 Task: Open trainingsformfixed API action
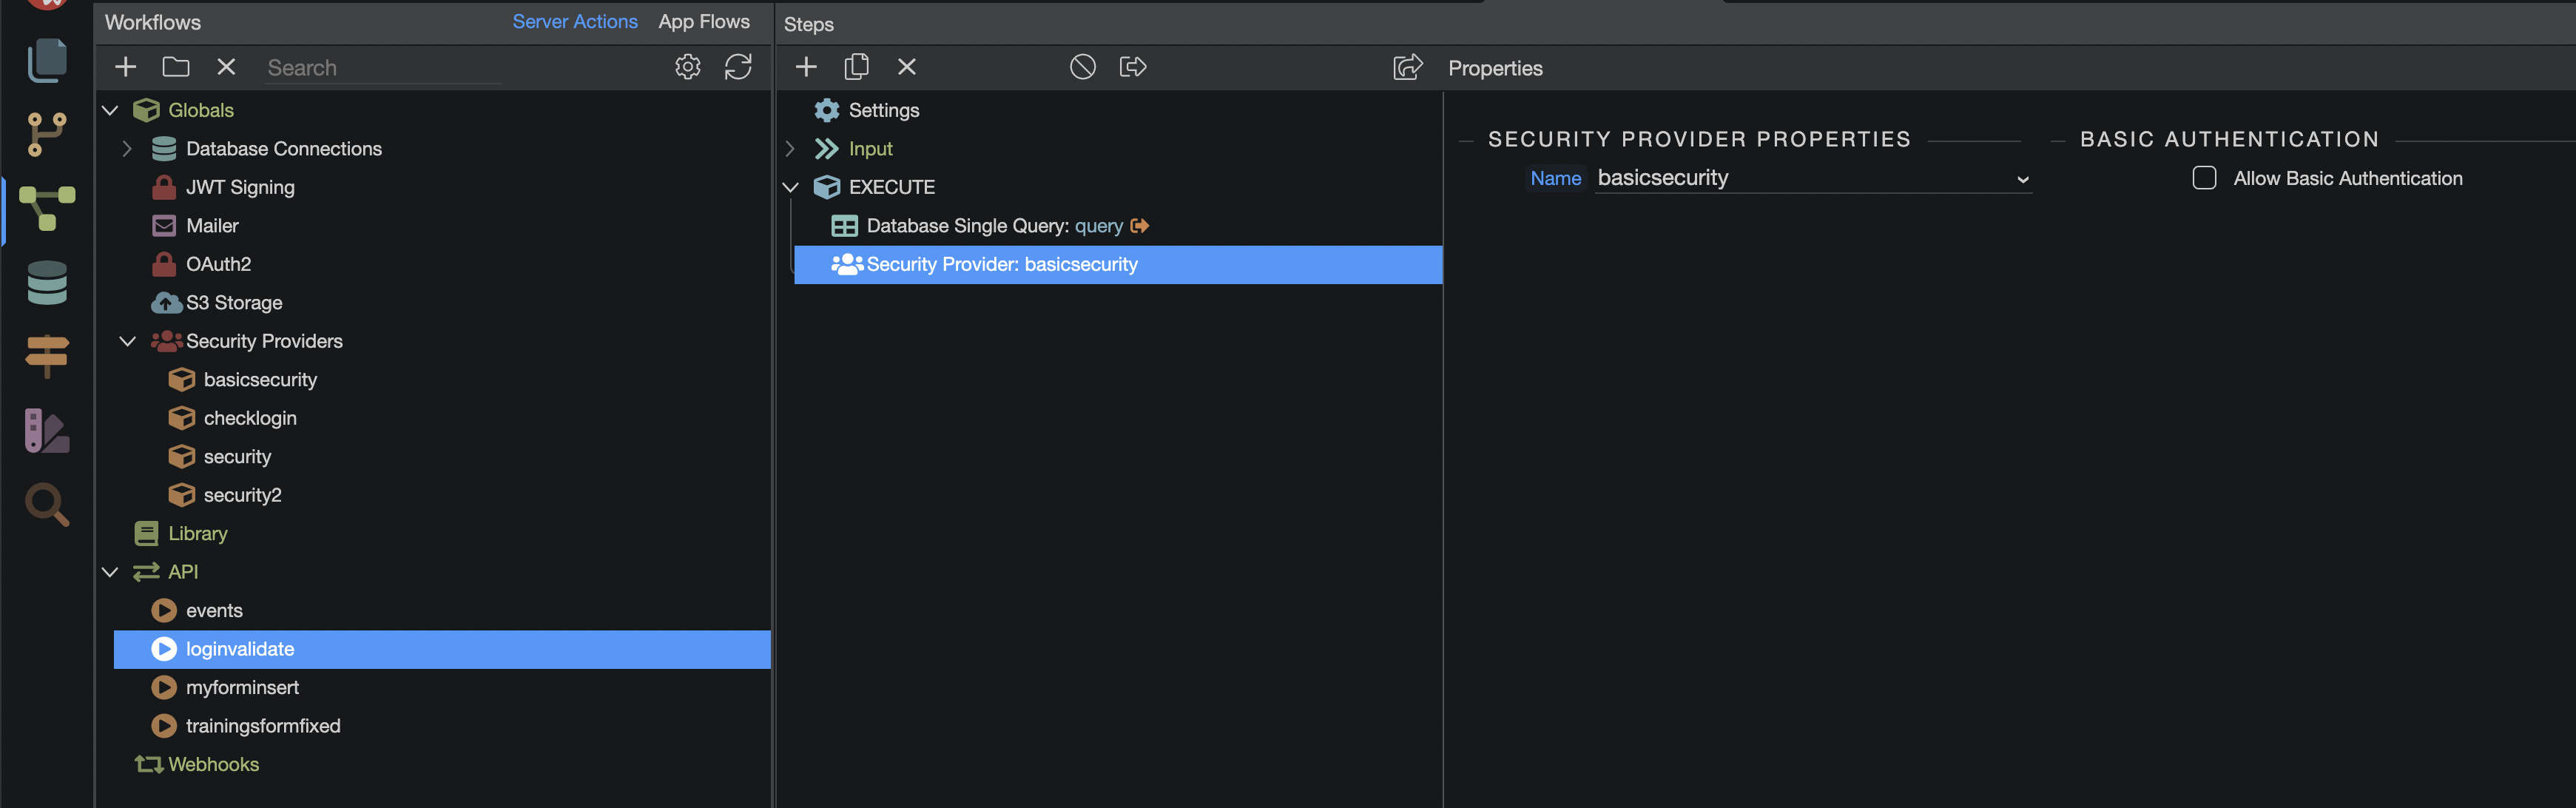263,726
